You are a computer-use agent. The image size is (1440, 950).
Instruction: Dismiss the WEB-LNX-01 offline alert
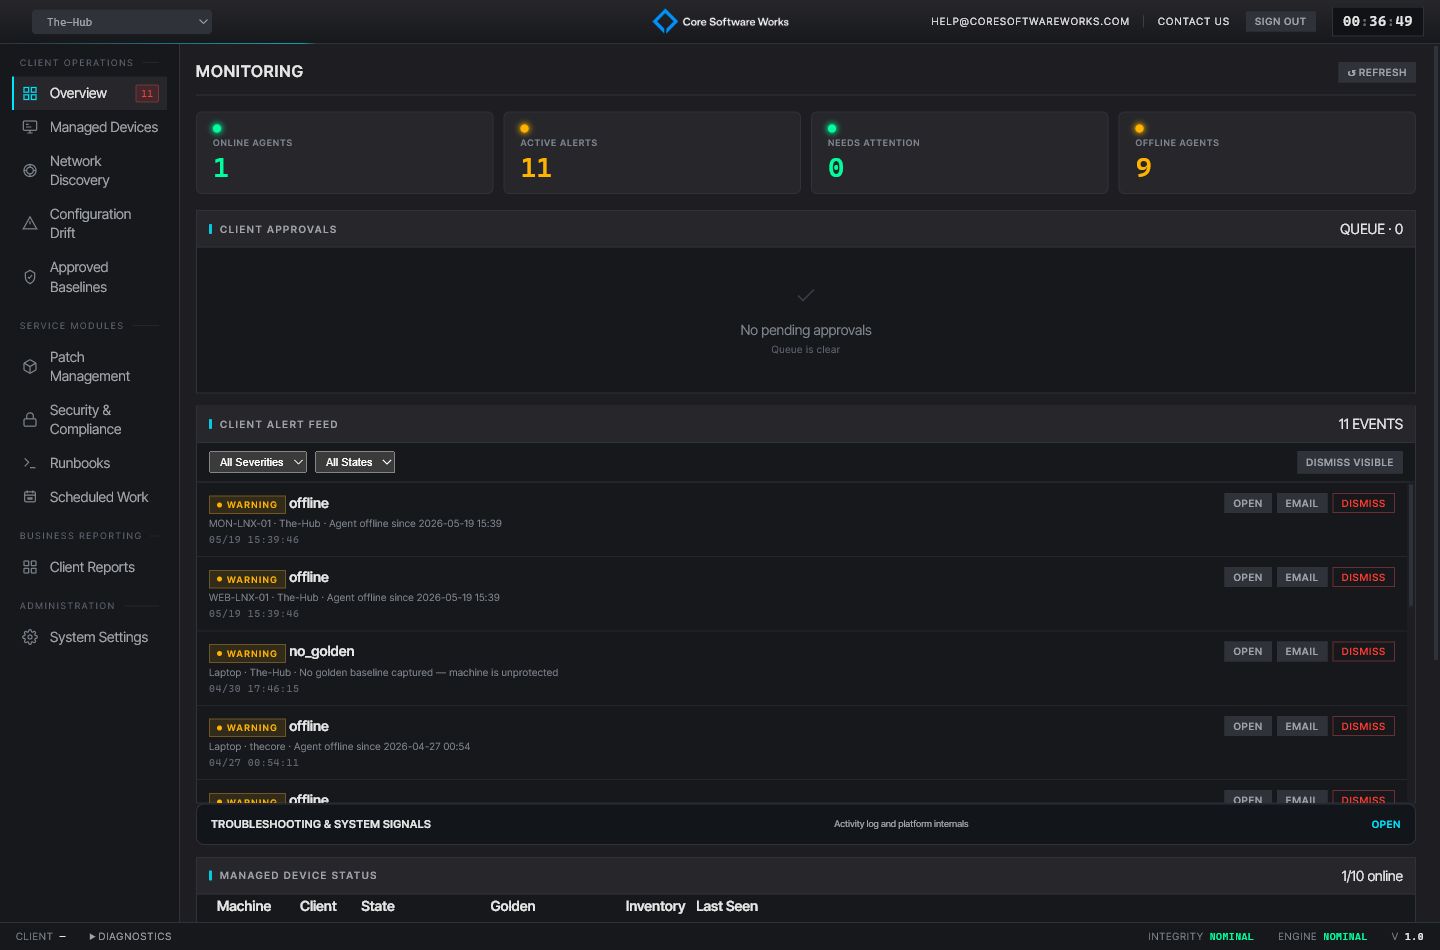[1363, 577]
